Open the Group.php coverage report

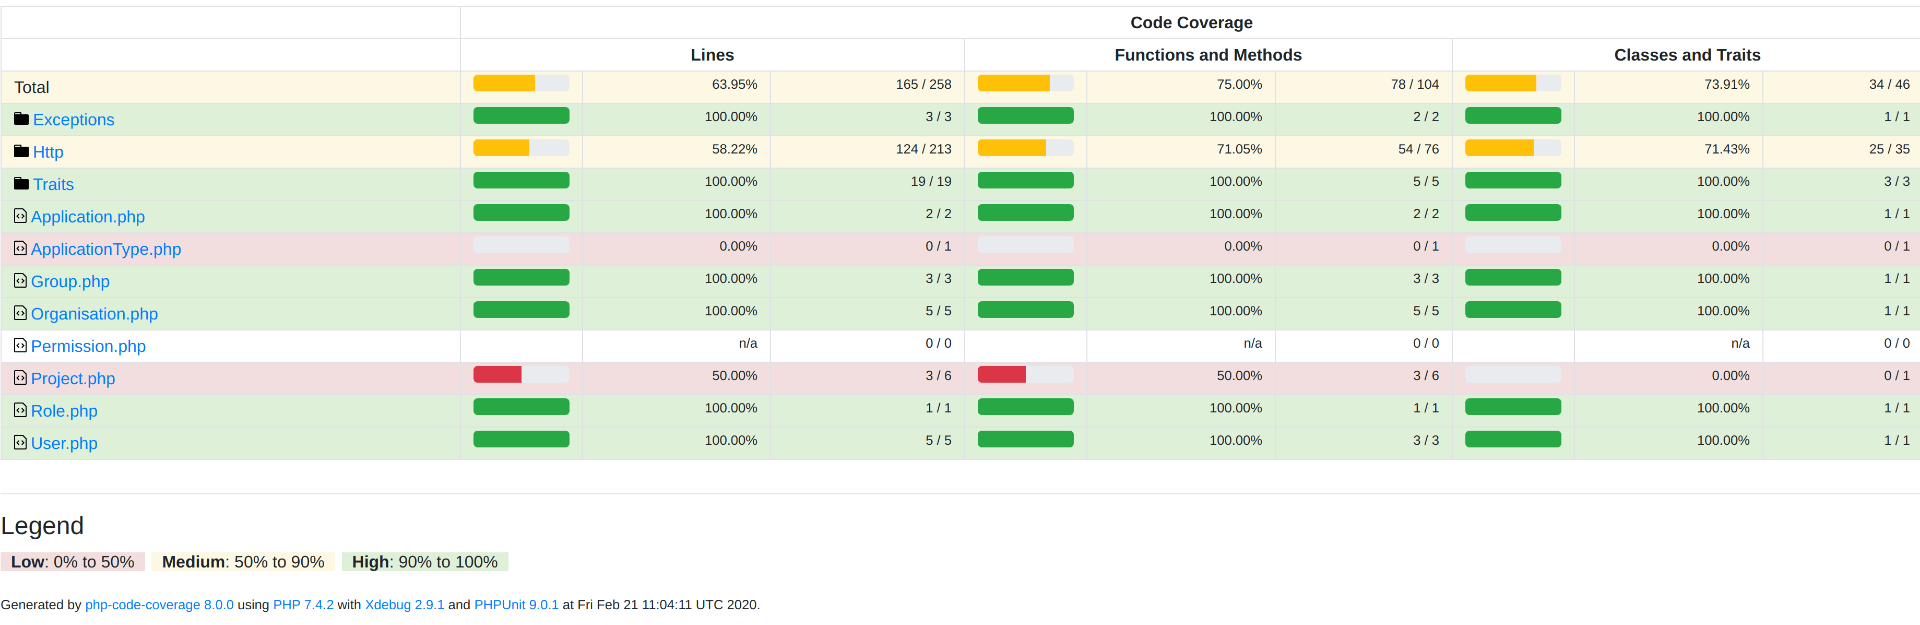(70, 282)
